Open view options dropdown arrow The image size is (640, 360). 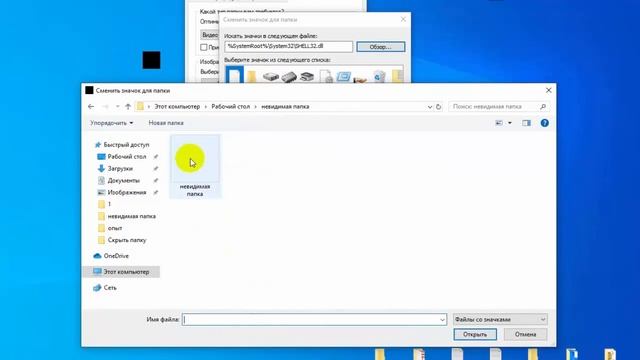(x=509, y=123)
